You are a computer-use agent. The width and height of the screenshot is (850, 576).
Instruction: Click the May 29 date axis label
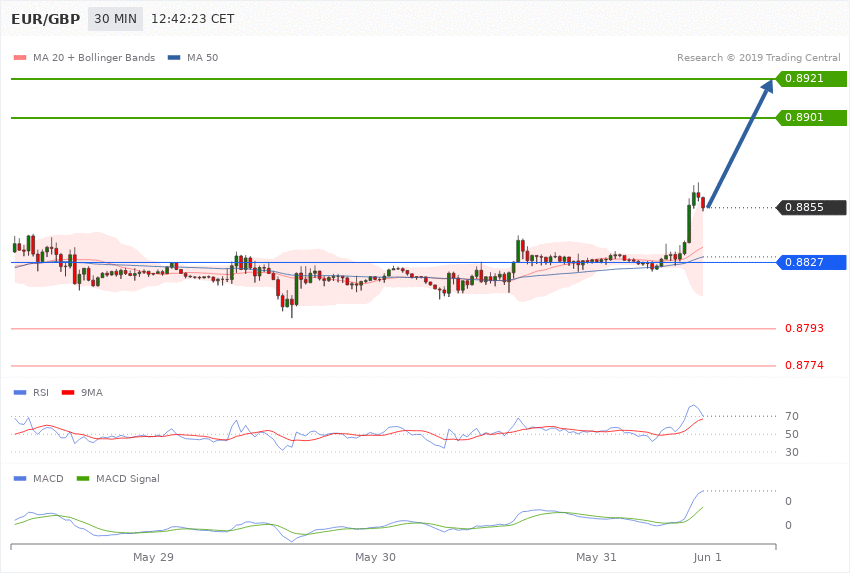pyautogui.click(x=153, y=557)
